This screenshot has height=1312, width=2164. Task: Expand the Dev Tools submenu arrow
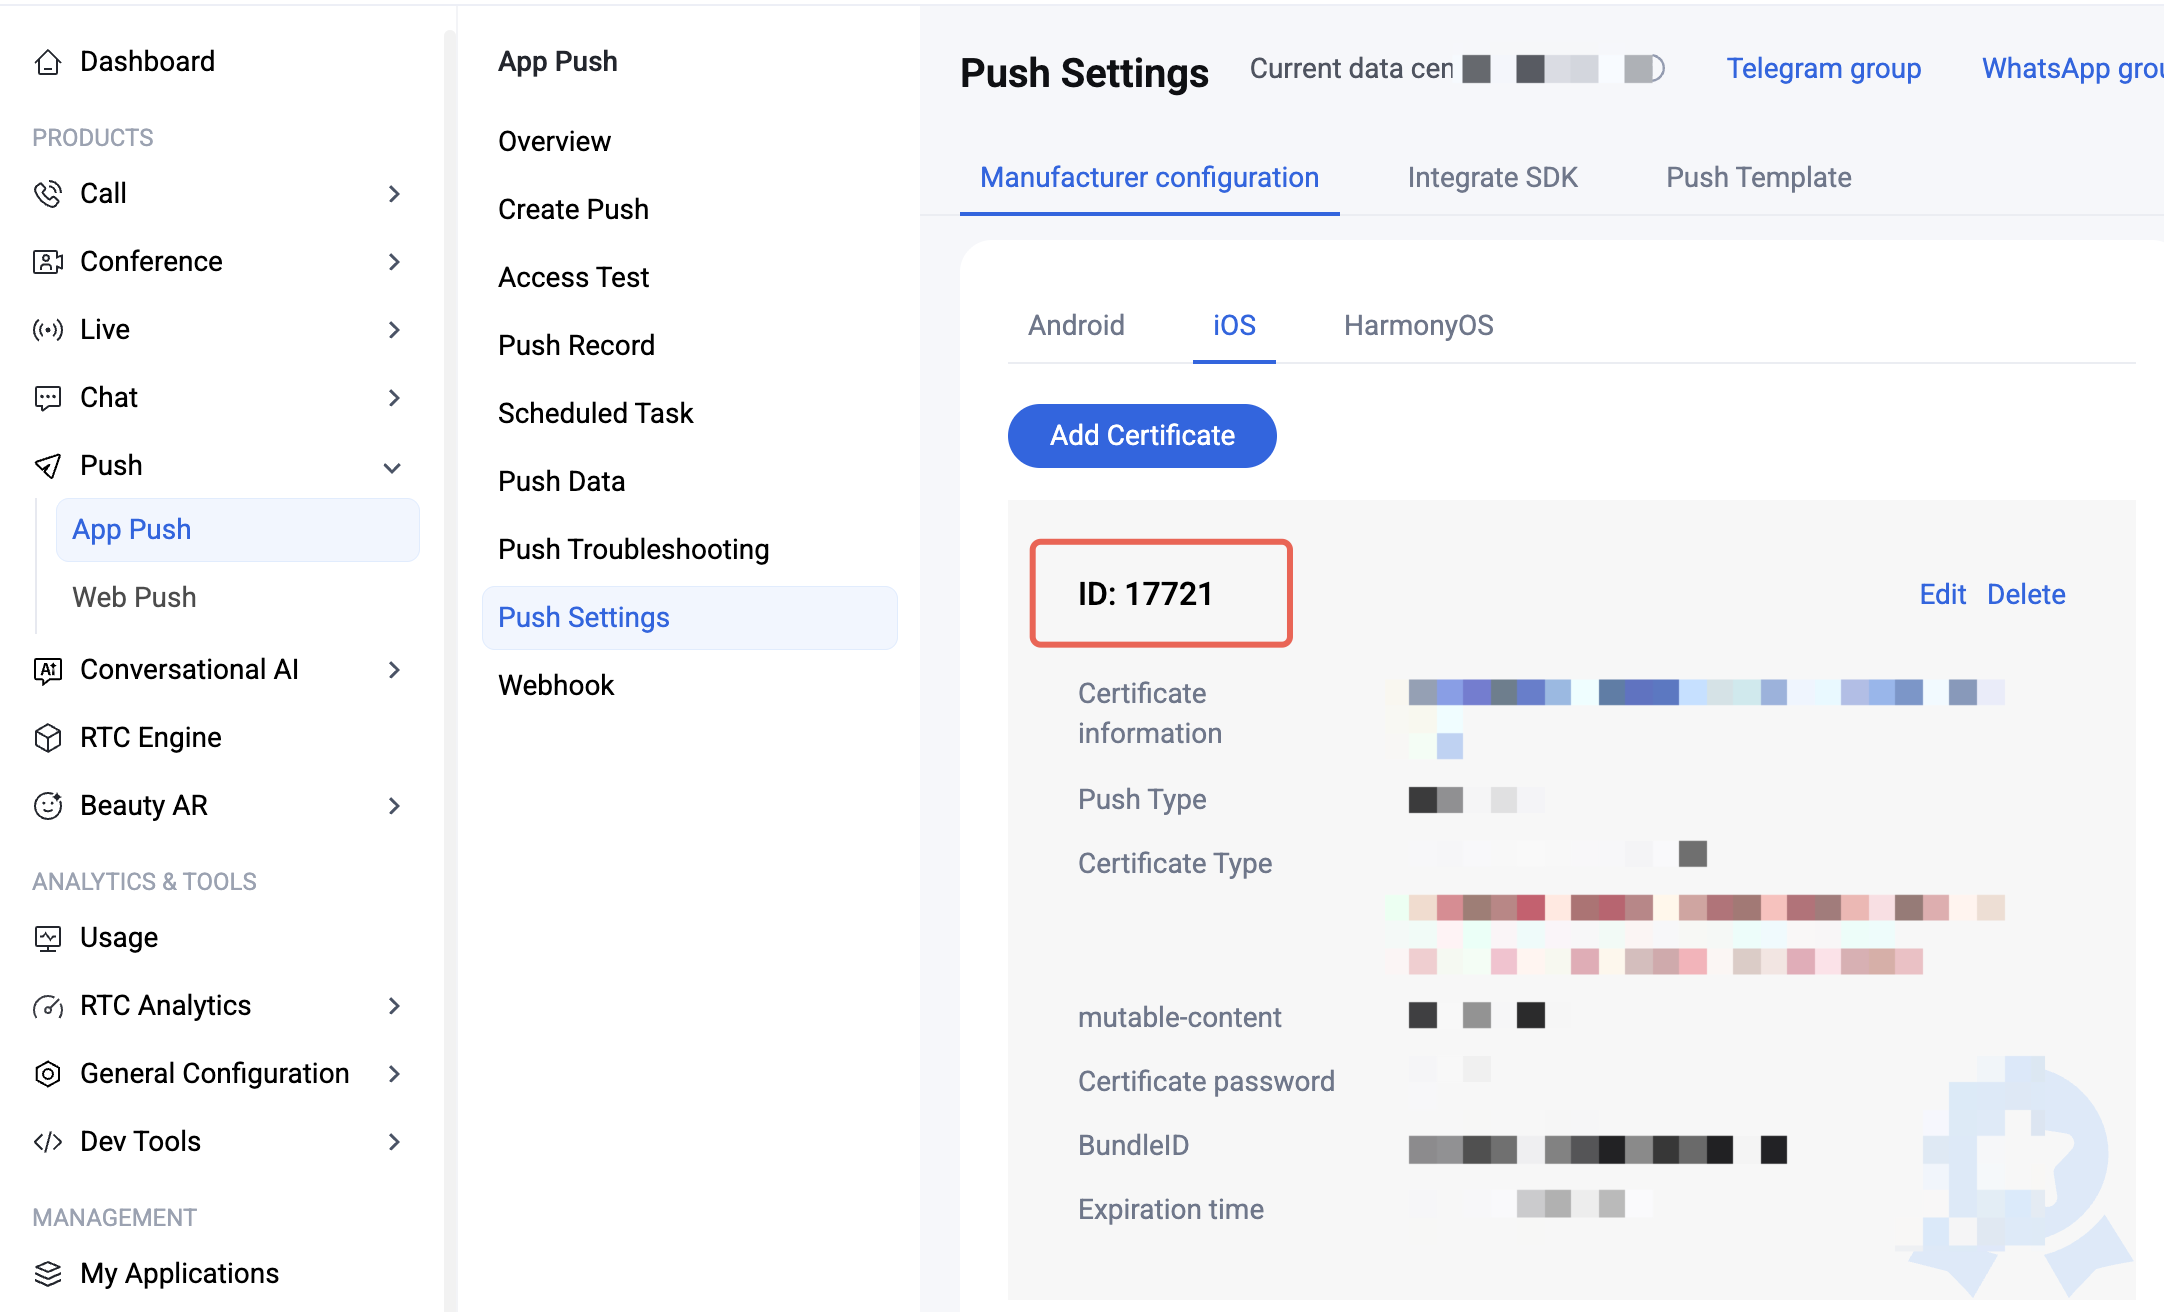point(394,1142)
